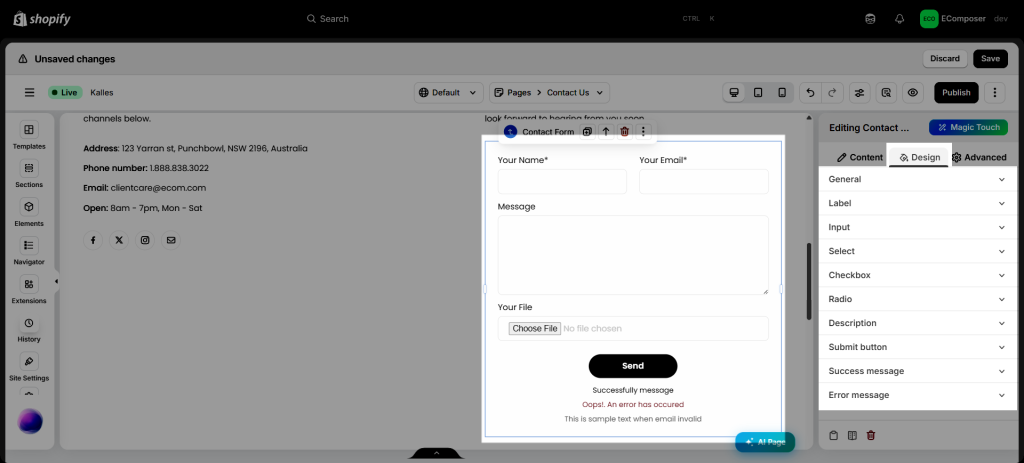Viewport: 1024px width, 463px height.
Task: Switch to the Advanced tab
Action: coord(978,157)
